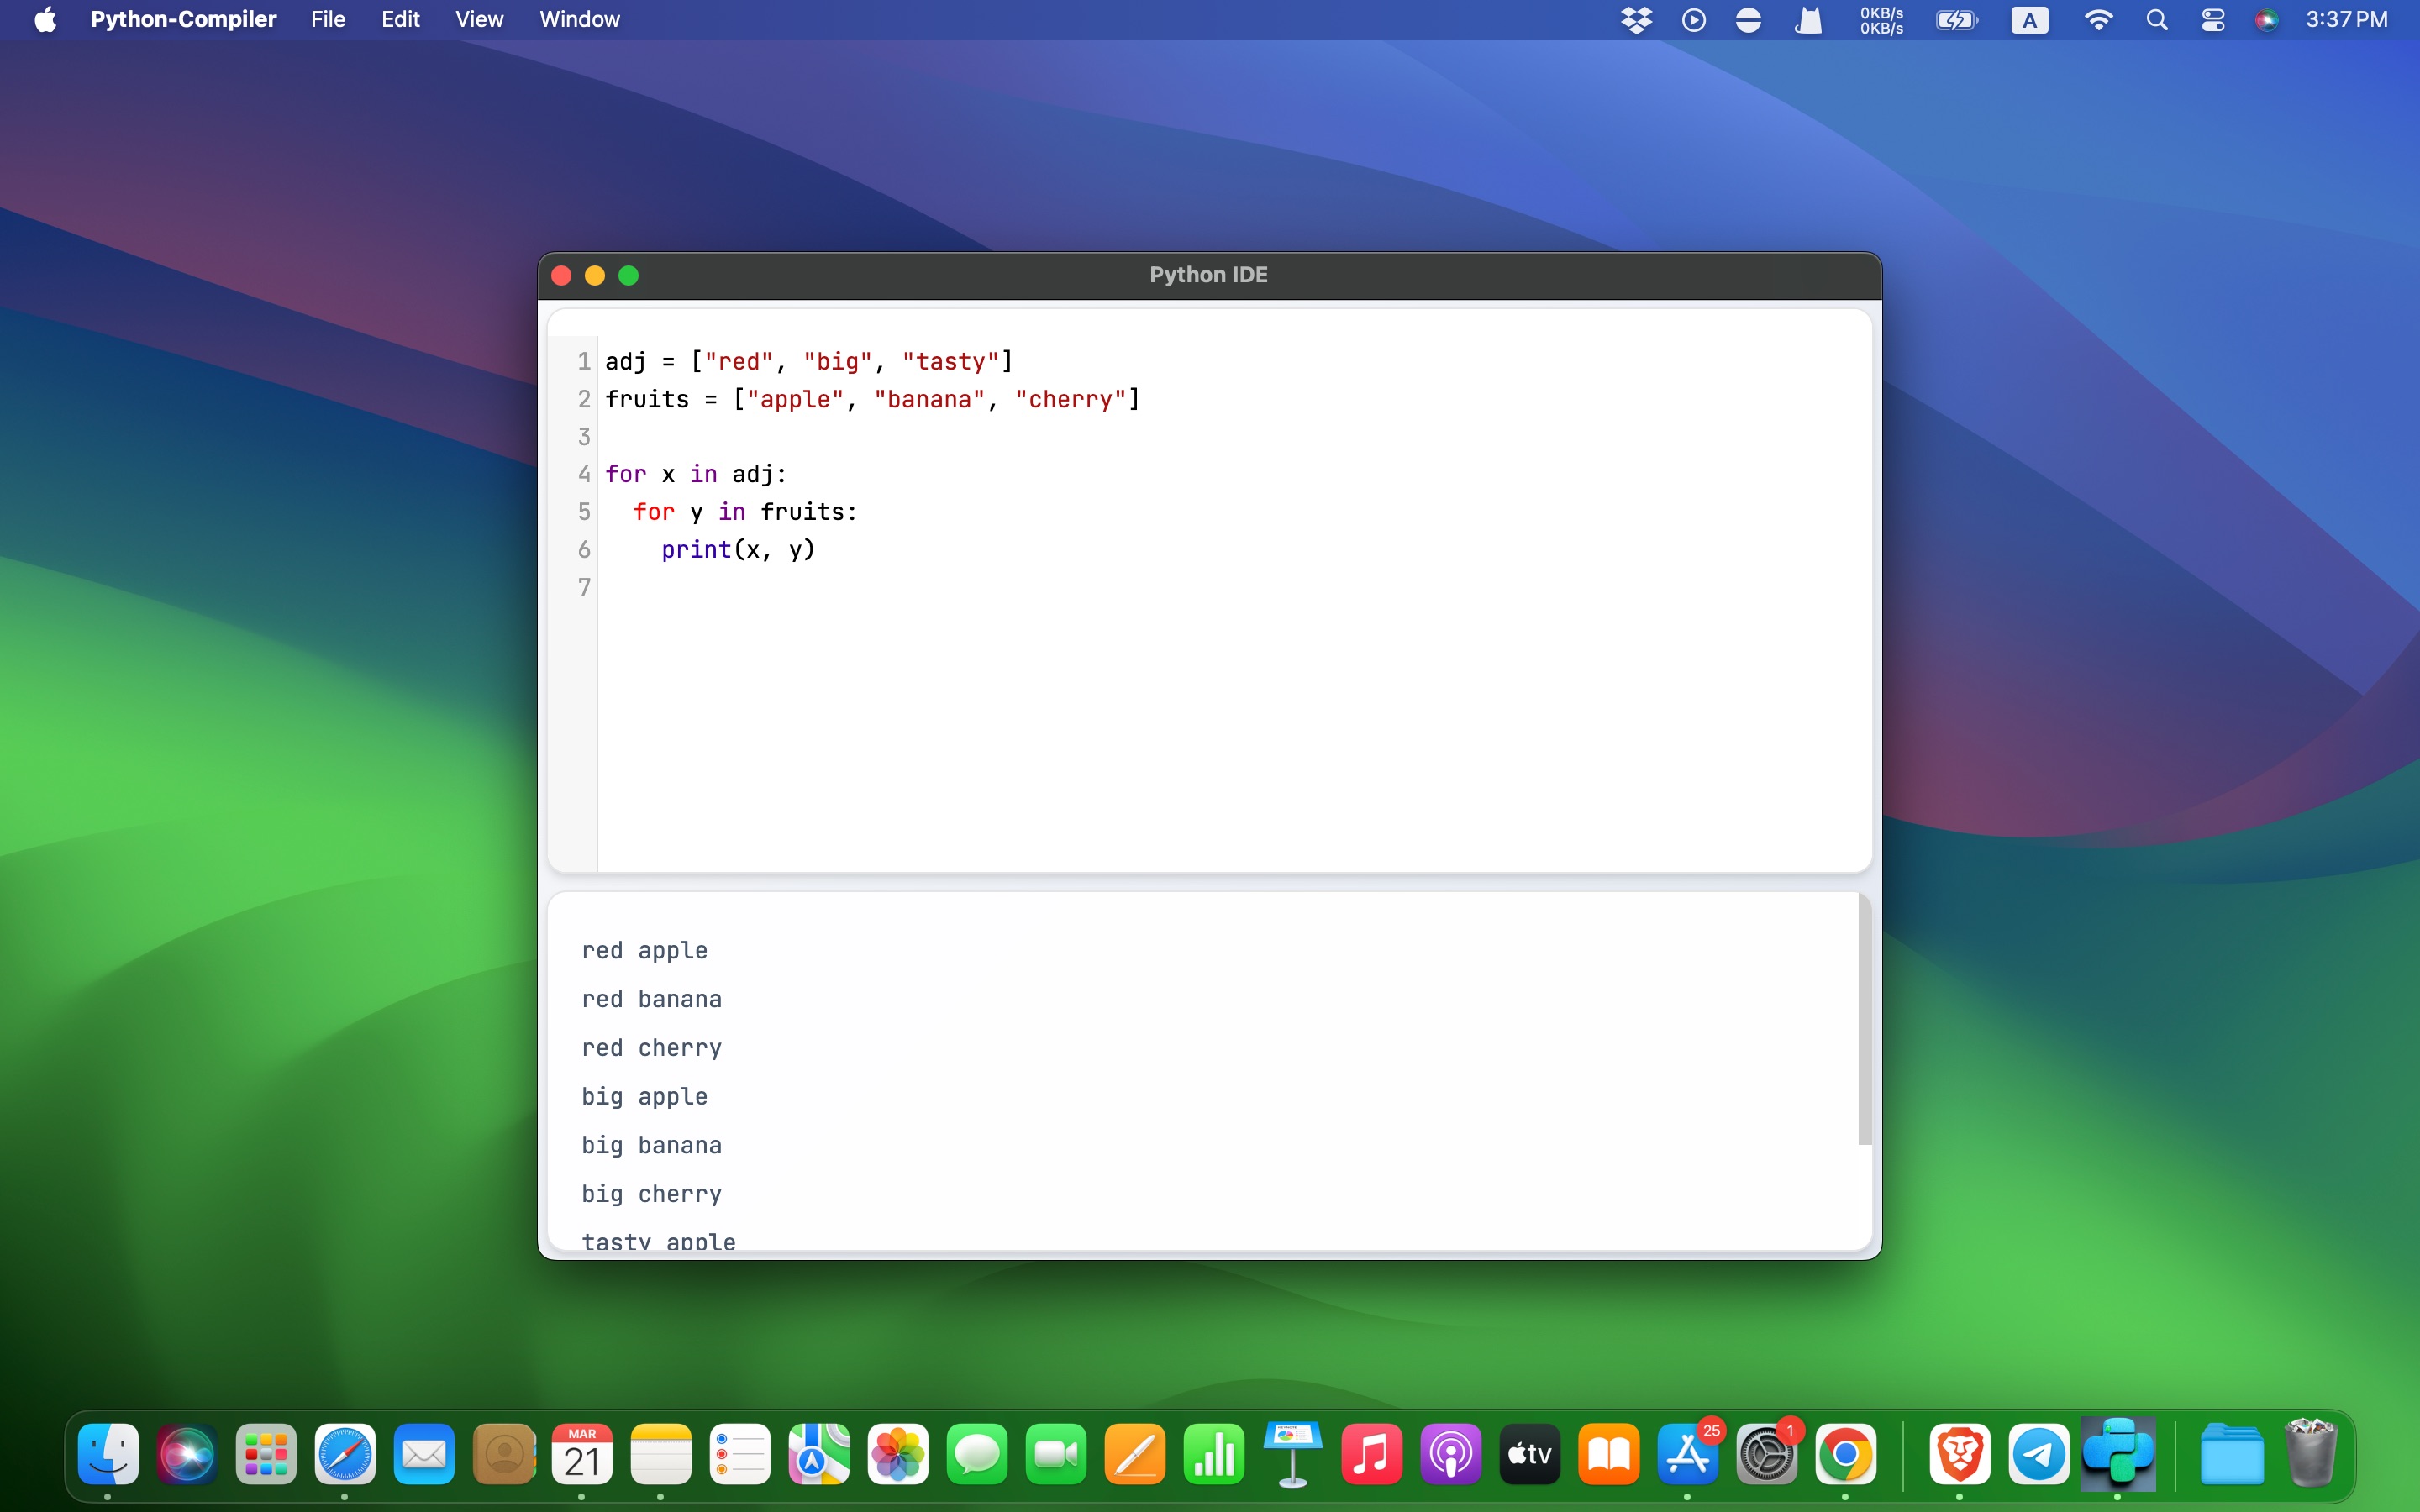Open Podcasts from the dock

coord(1451,1454)
